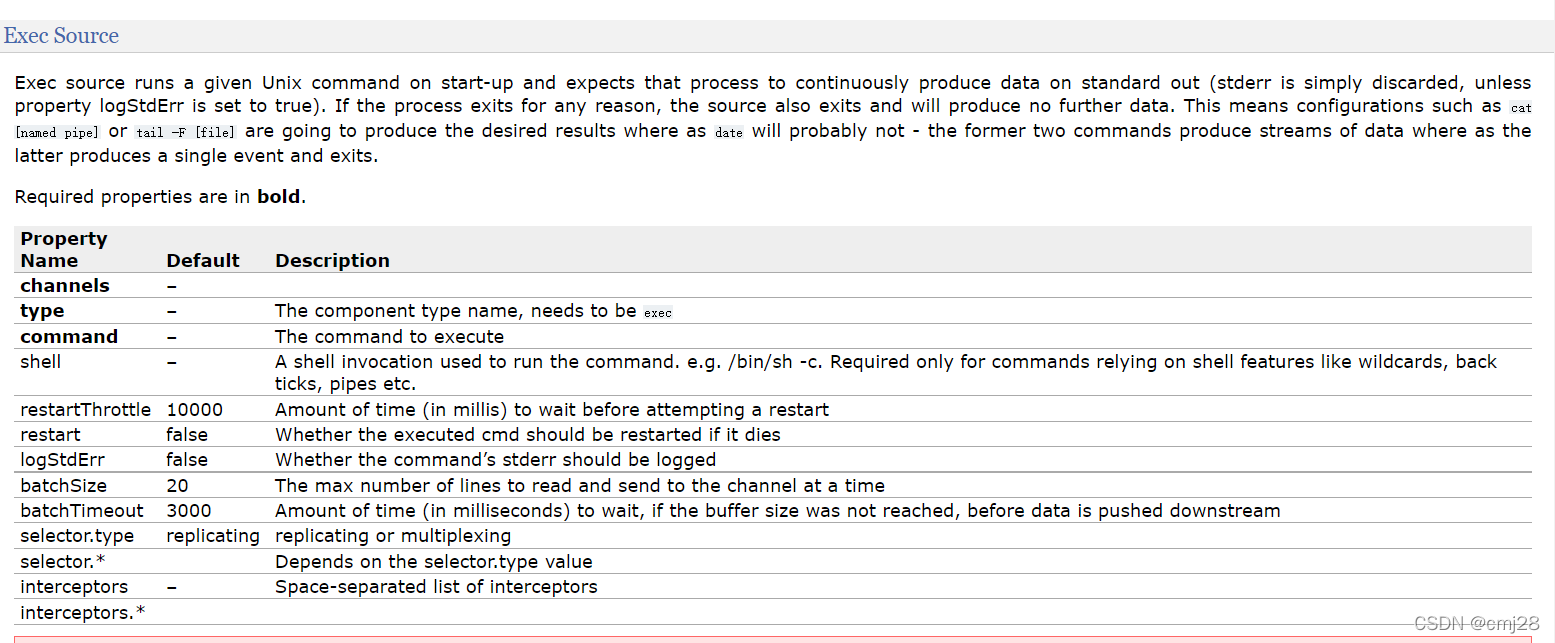
Task: Click the batchSize property name
Action: (63, 486)
